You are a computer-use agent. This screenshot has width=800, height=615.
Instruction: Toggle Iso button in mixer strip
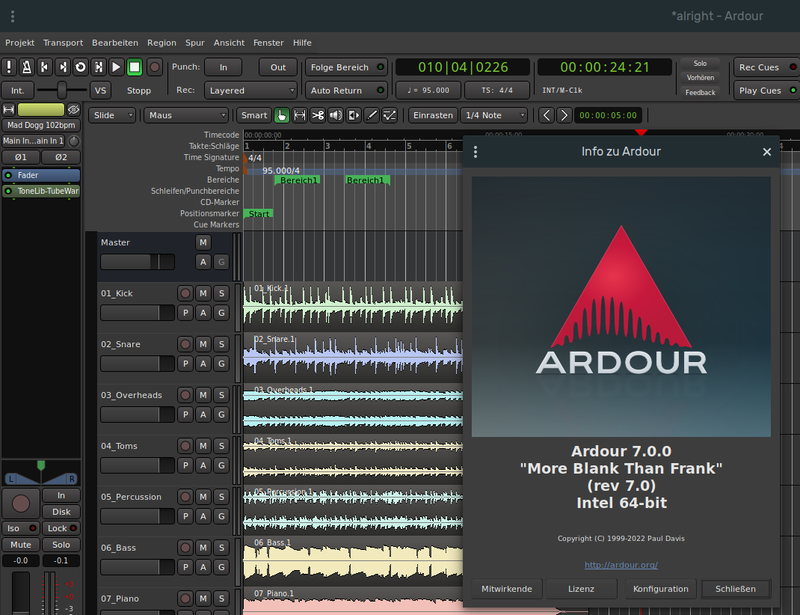(x=20, y=528)
